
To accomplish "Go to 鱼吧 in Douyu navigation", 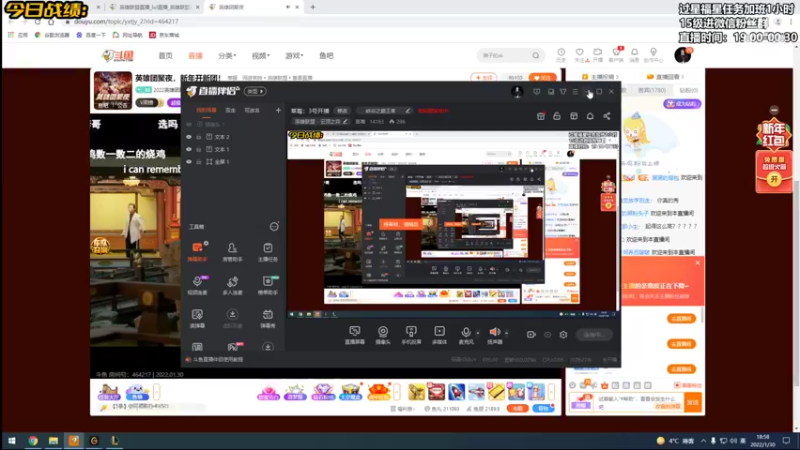I will (x=326, y=56).
